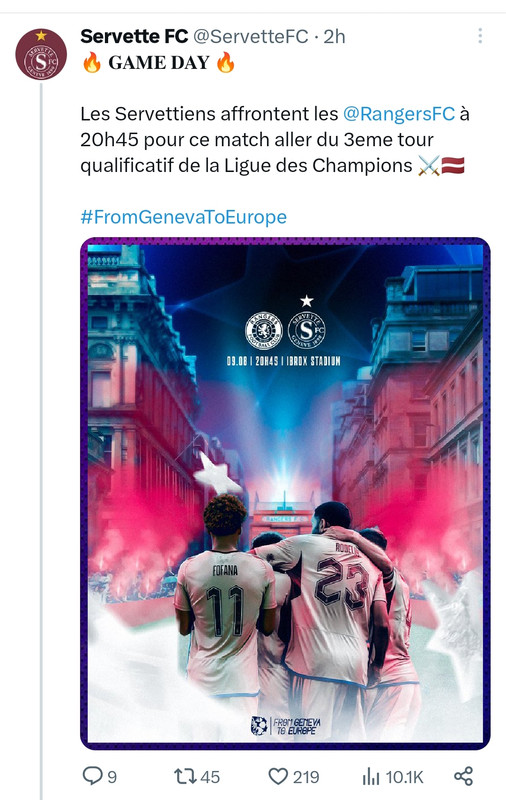View tweet analytics bar chart icon

point(371,777)
